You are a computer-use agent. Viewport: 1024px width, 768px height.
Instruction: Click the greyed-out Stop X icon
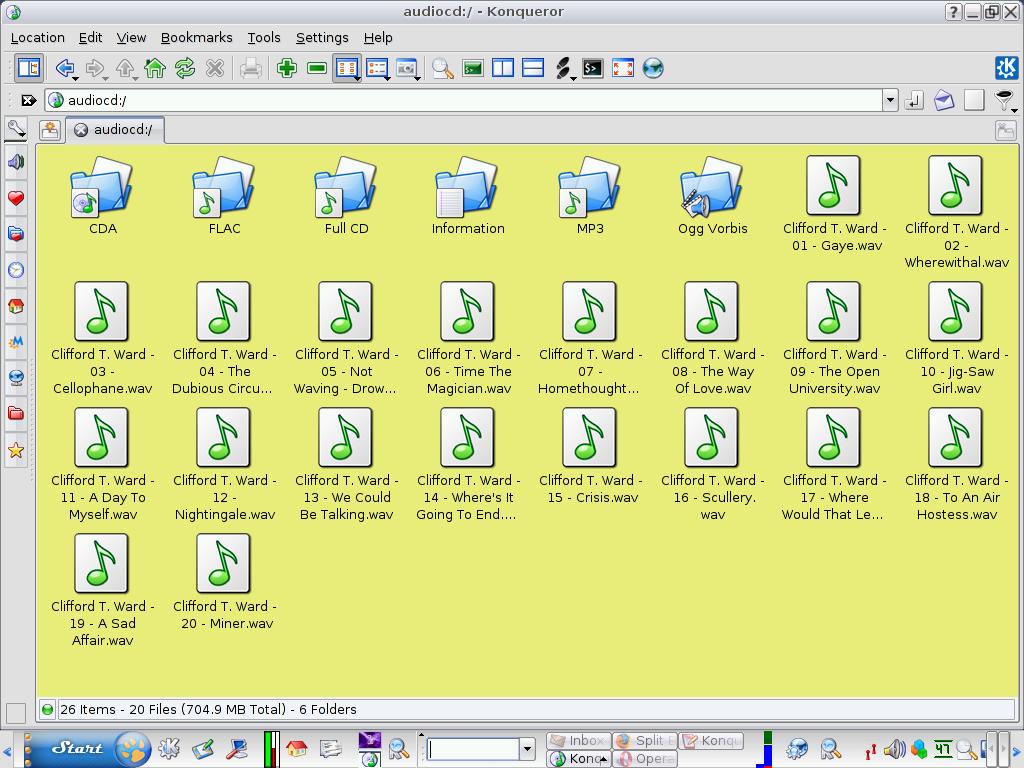[x=215, y=68]
